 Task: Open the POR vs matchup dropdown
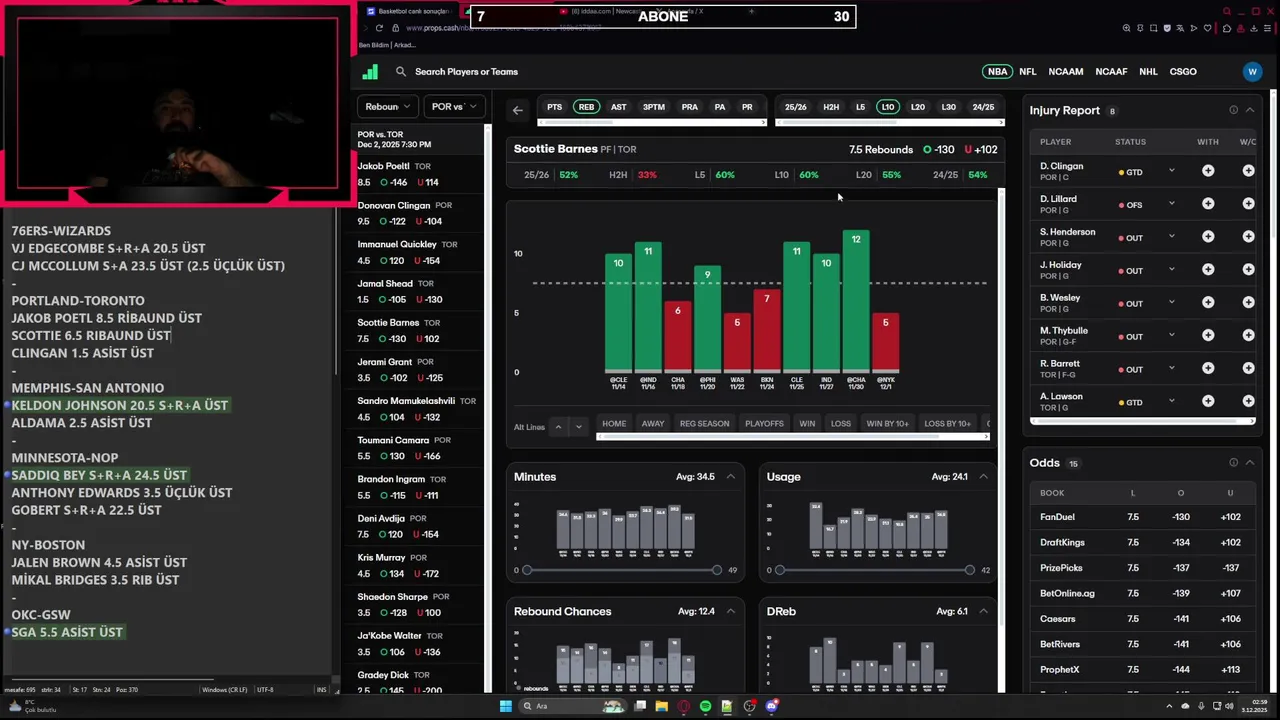pyautogui.click(x=454, y=107)
